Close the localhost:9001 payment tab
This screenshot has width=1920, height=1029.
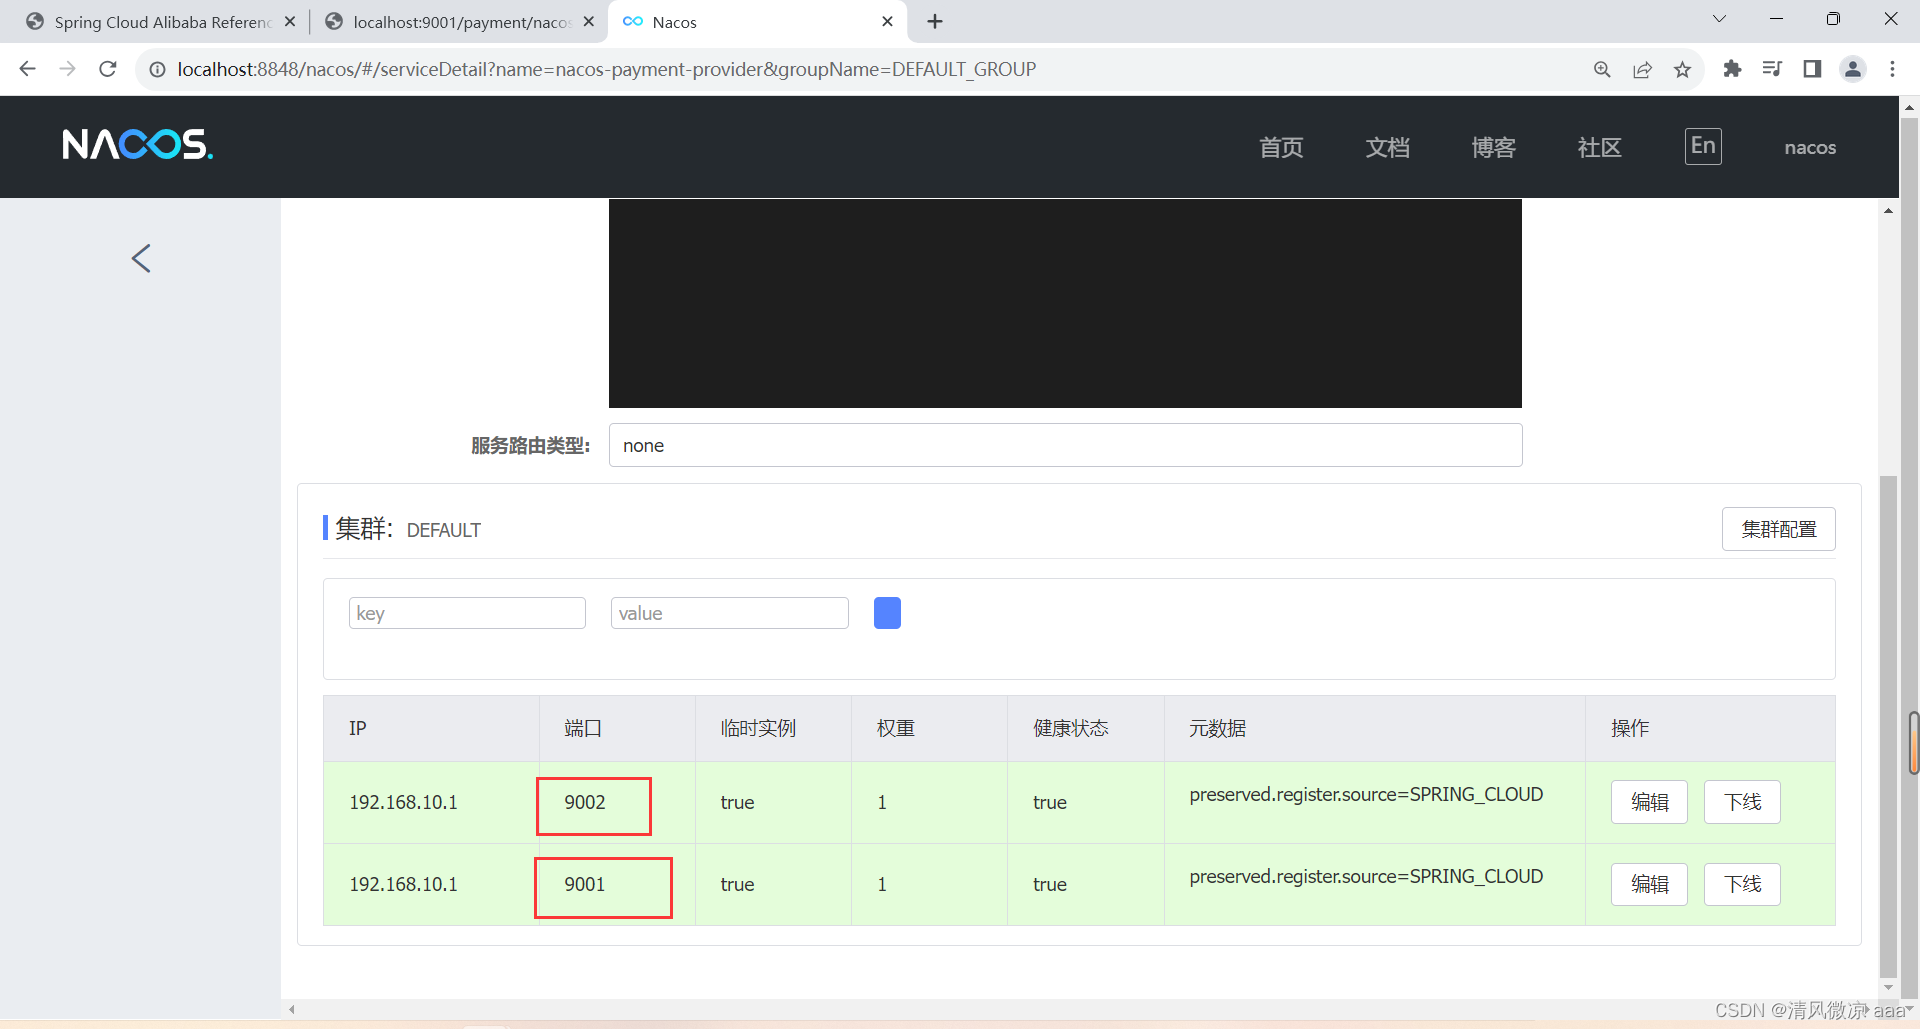tap(588, 21)
